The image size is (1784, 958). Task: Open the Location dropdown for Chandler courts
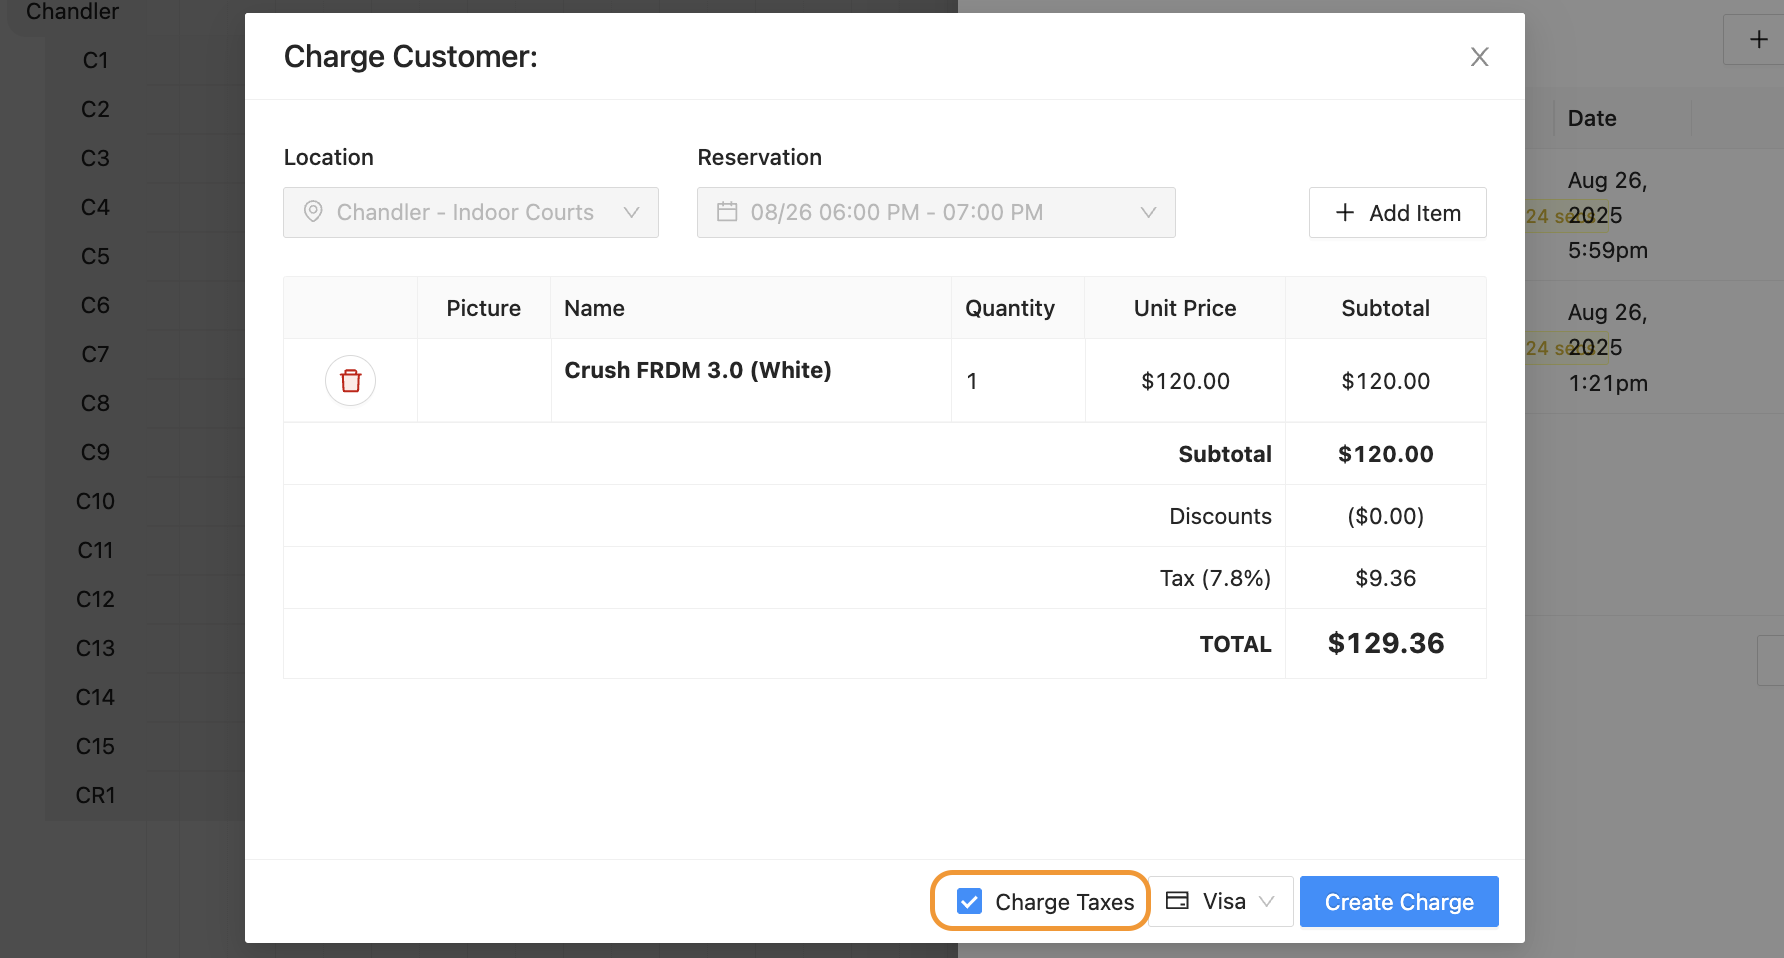click(x=470, y=212)
